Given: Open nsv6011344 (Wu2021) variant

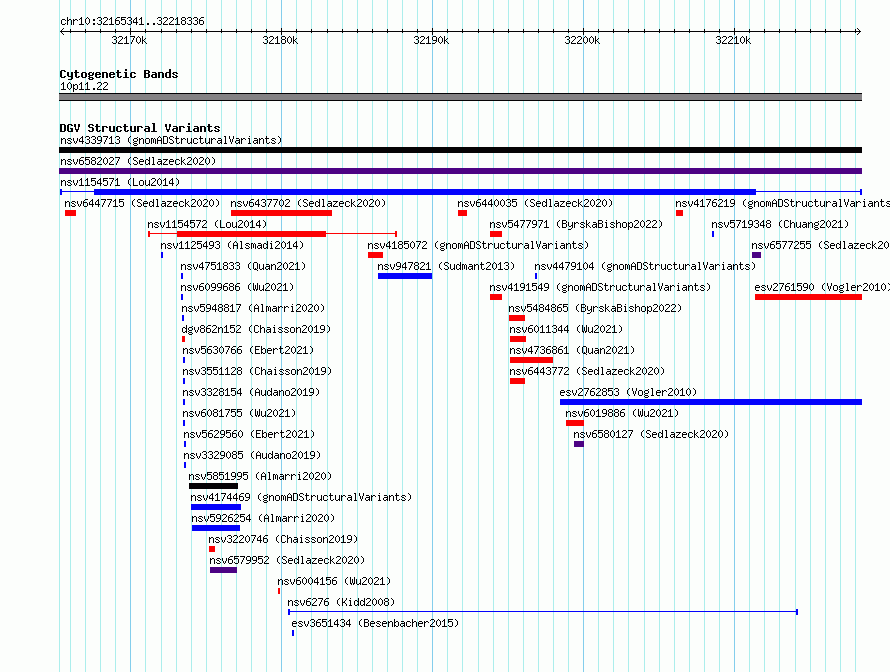Looking at the screenshot, I should click(566, 329).
